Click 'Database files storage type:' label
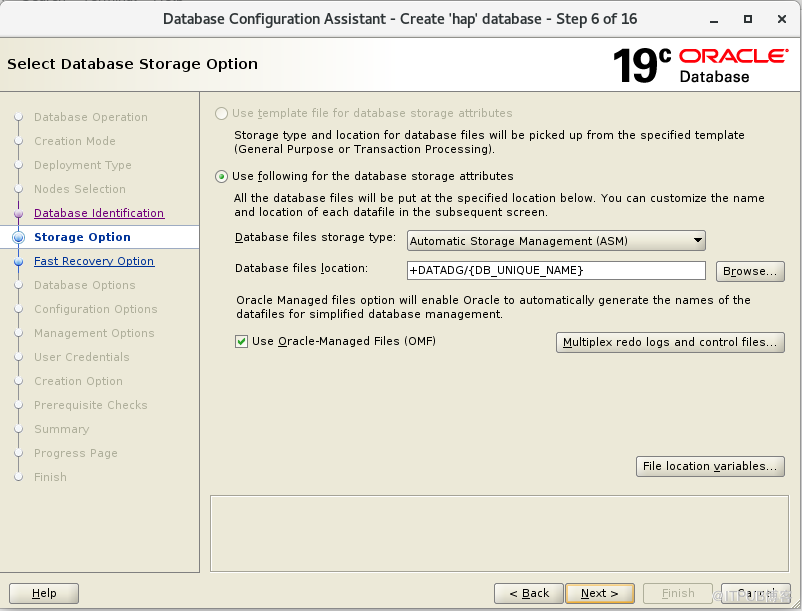 tap(315, 237)
